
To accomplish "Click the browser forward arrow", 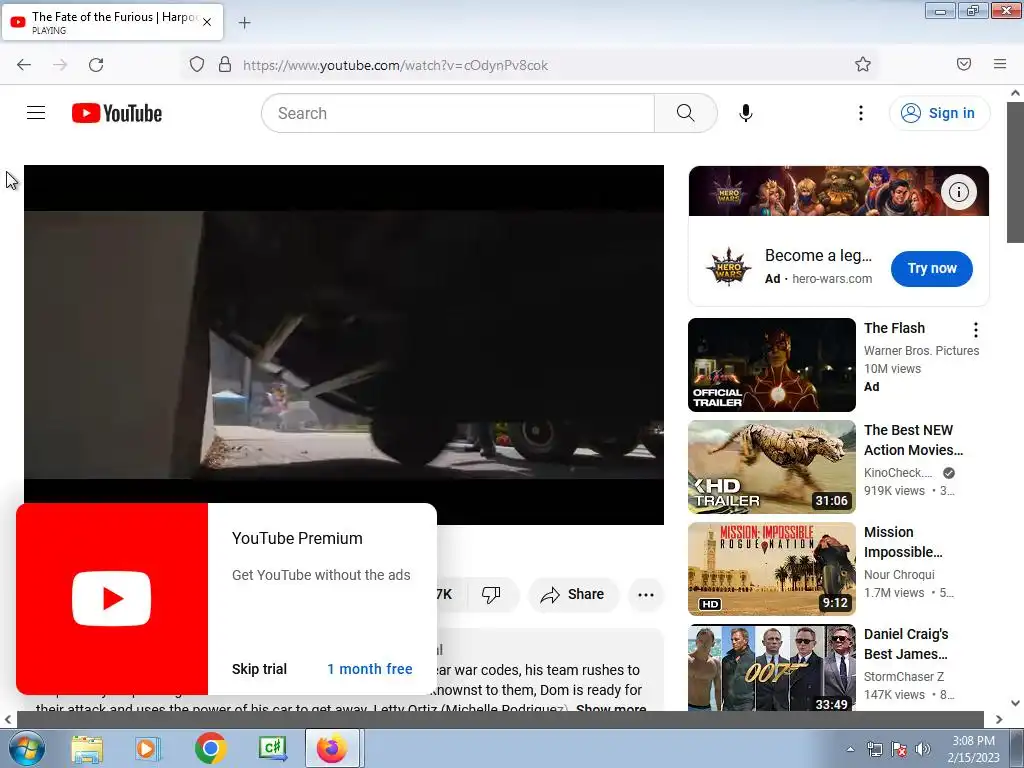I will coord(60,65).
